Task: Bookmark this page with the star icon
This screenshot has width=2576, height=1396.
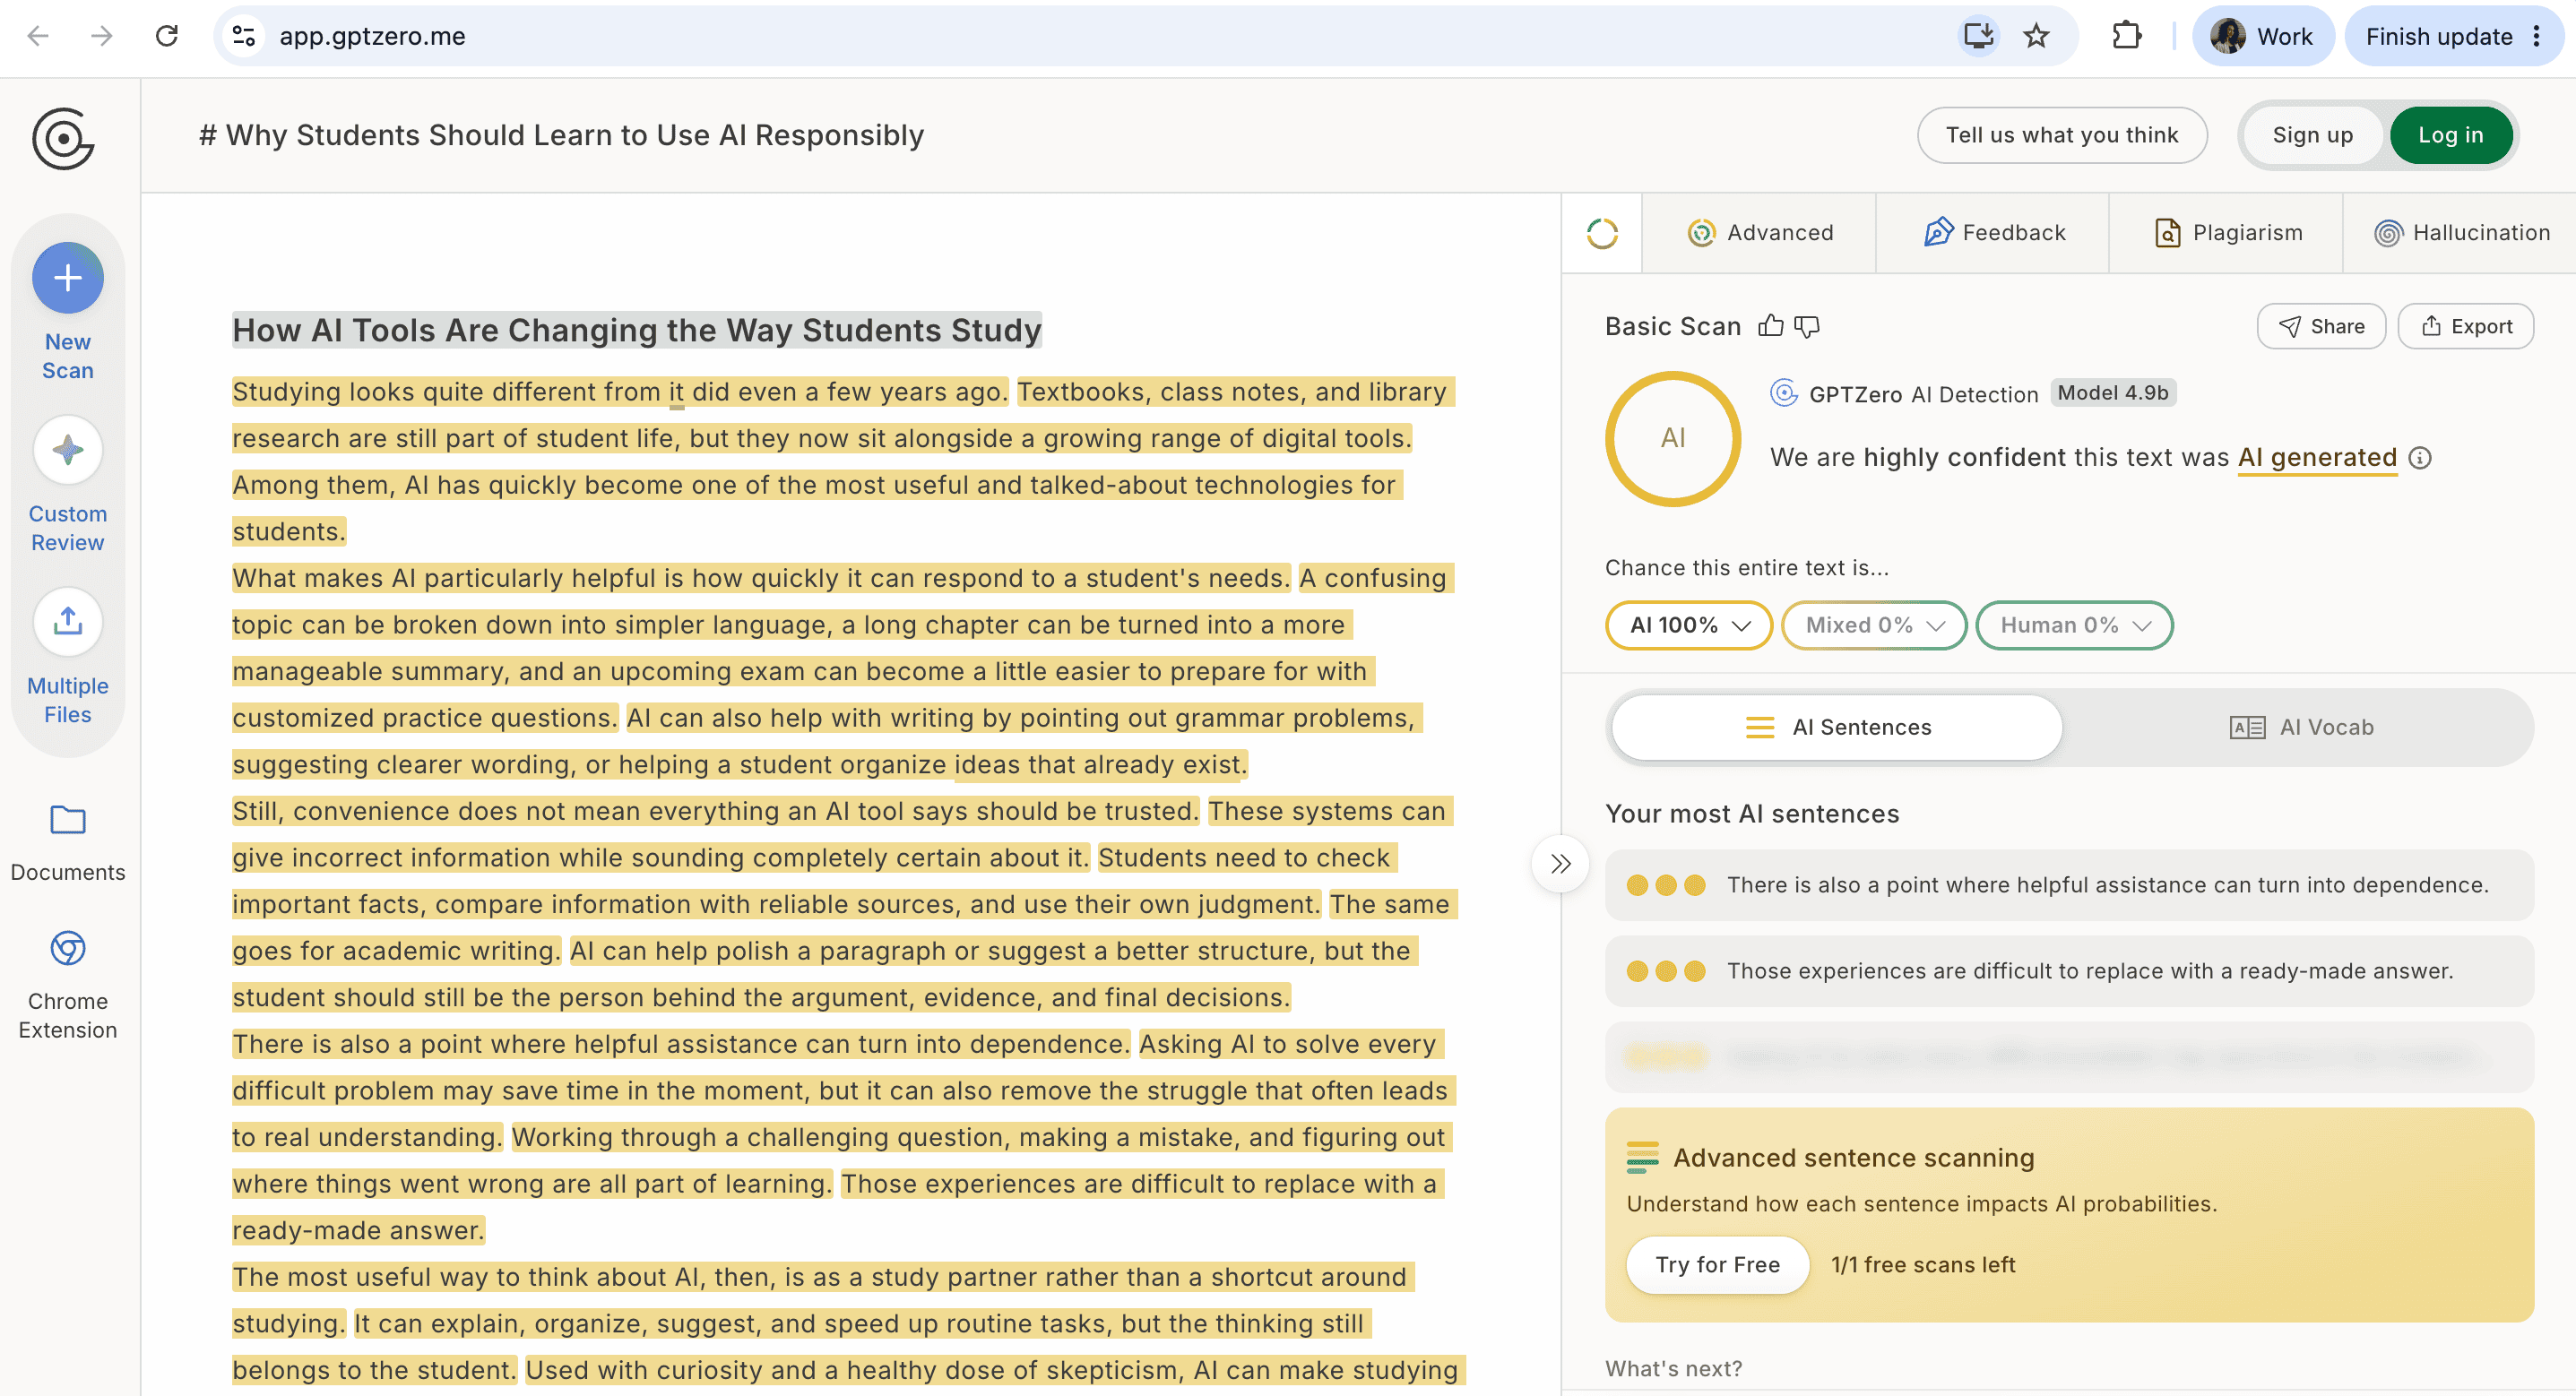Action: (2036, 36)
